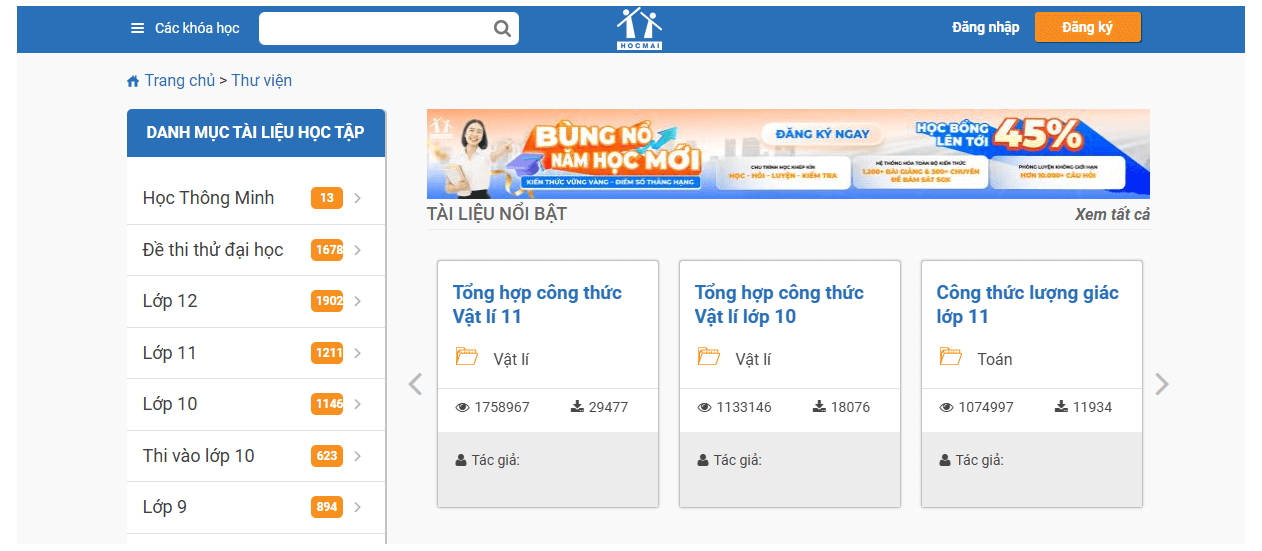Click the Đăng ký button
This screenshot has height=551, width=1262.
(x=1087, y=28)
